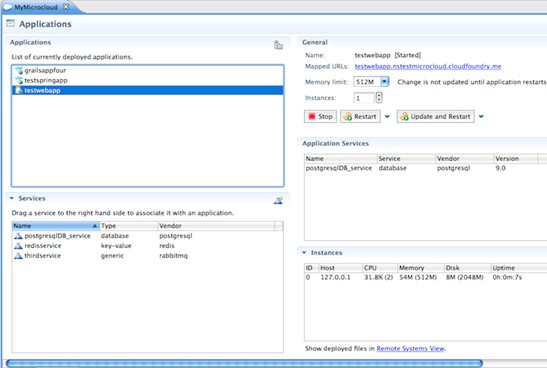Open the Restart button dropdown arrow
547x368 pixels.
coord(387,117)
